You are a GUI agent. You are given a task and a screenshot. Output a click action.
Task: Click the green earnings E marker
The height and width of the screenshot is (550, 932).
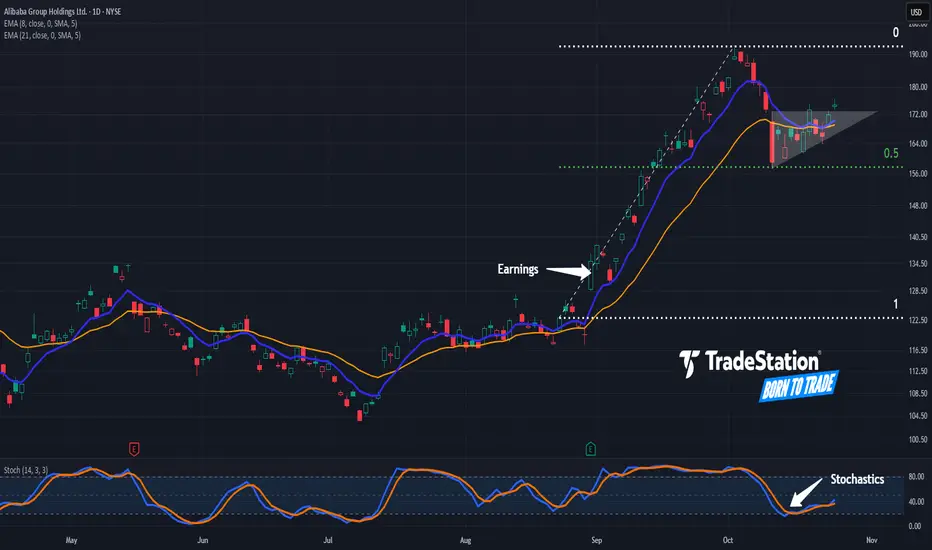coord(590,449)
